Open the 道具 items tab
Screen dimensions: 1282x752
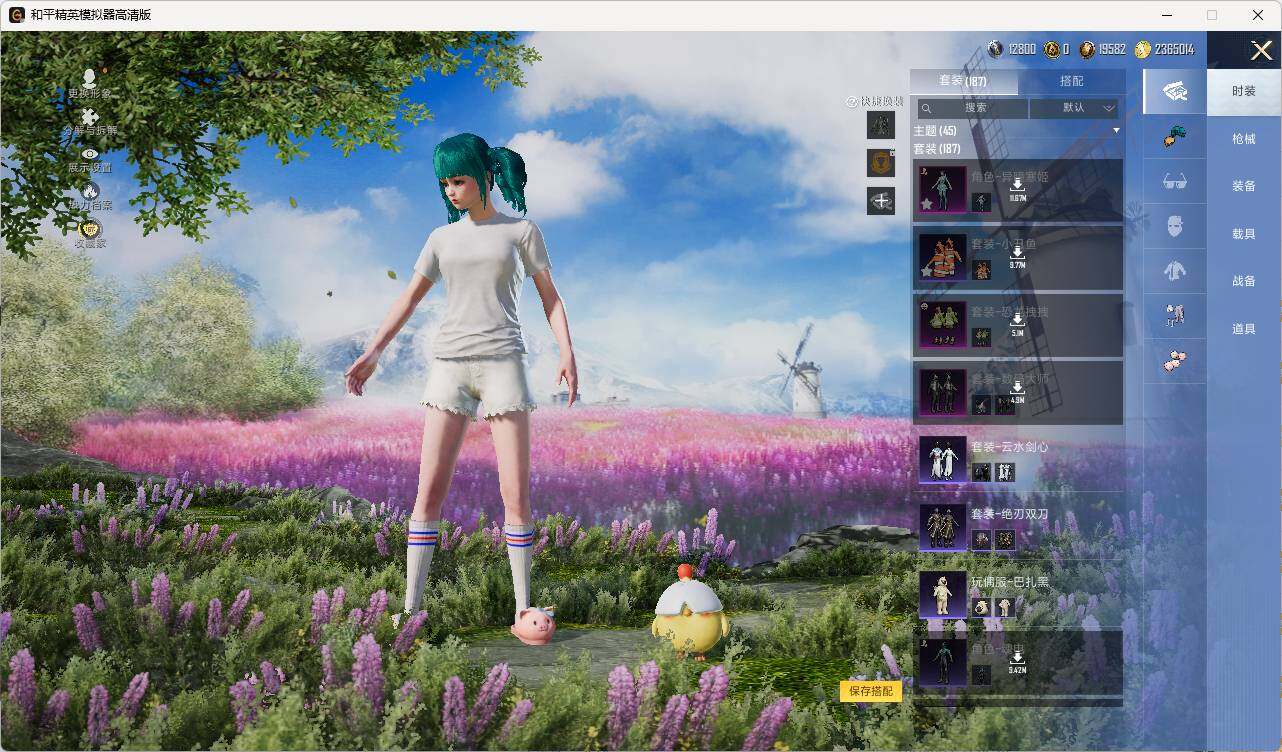1244,329
